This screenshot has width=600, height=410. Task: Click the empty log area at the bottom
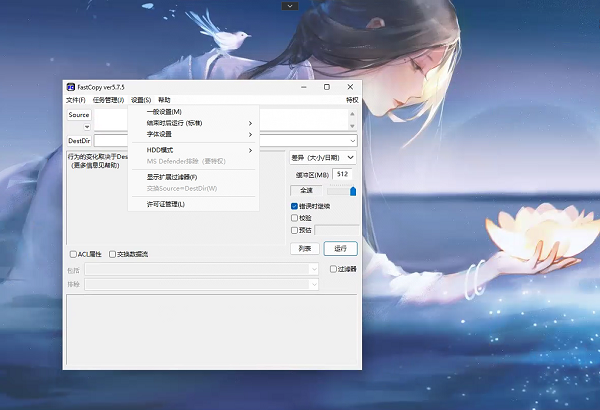coord(212,329)
